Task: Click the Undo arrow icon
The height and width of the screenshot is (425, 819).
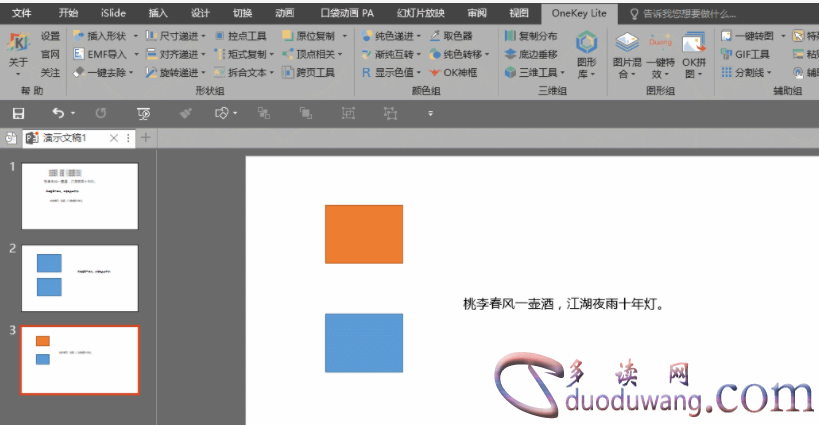Action: pos(58,114)
